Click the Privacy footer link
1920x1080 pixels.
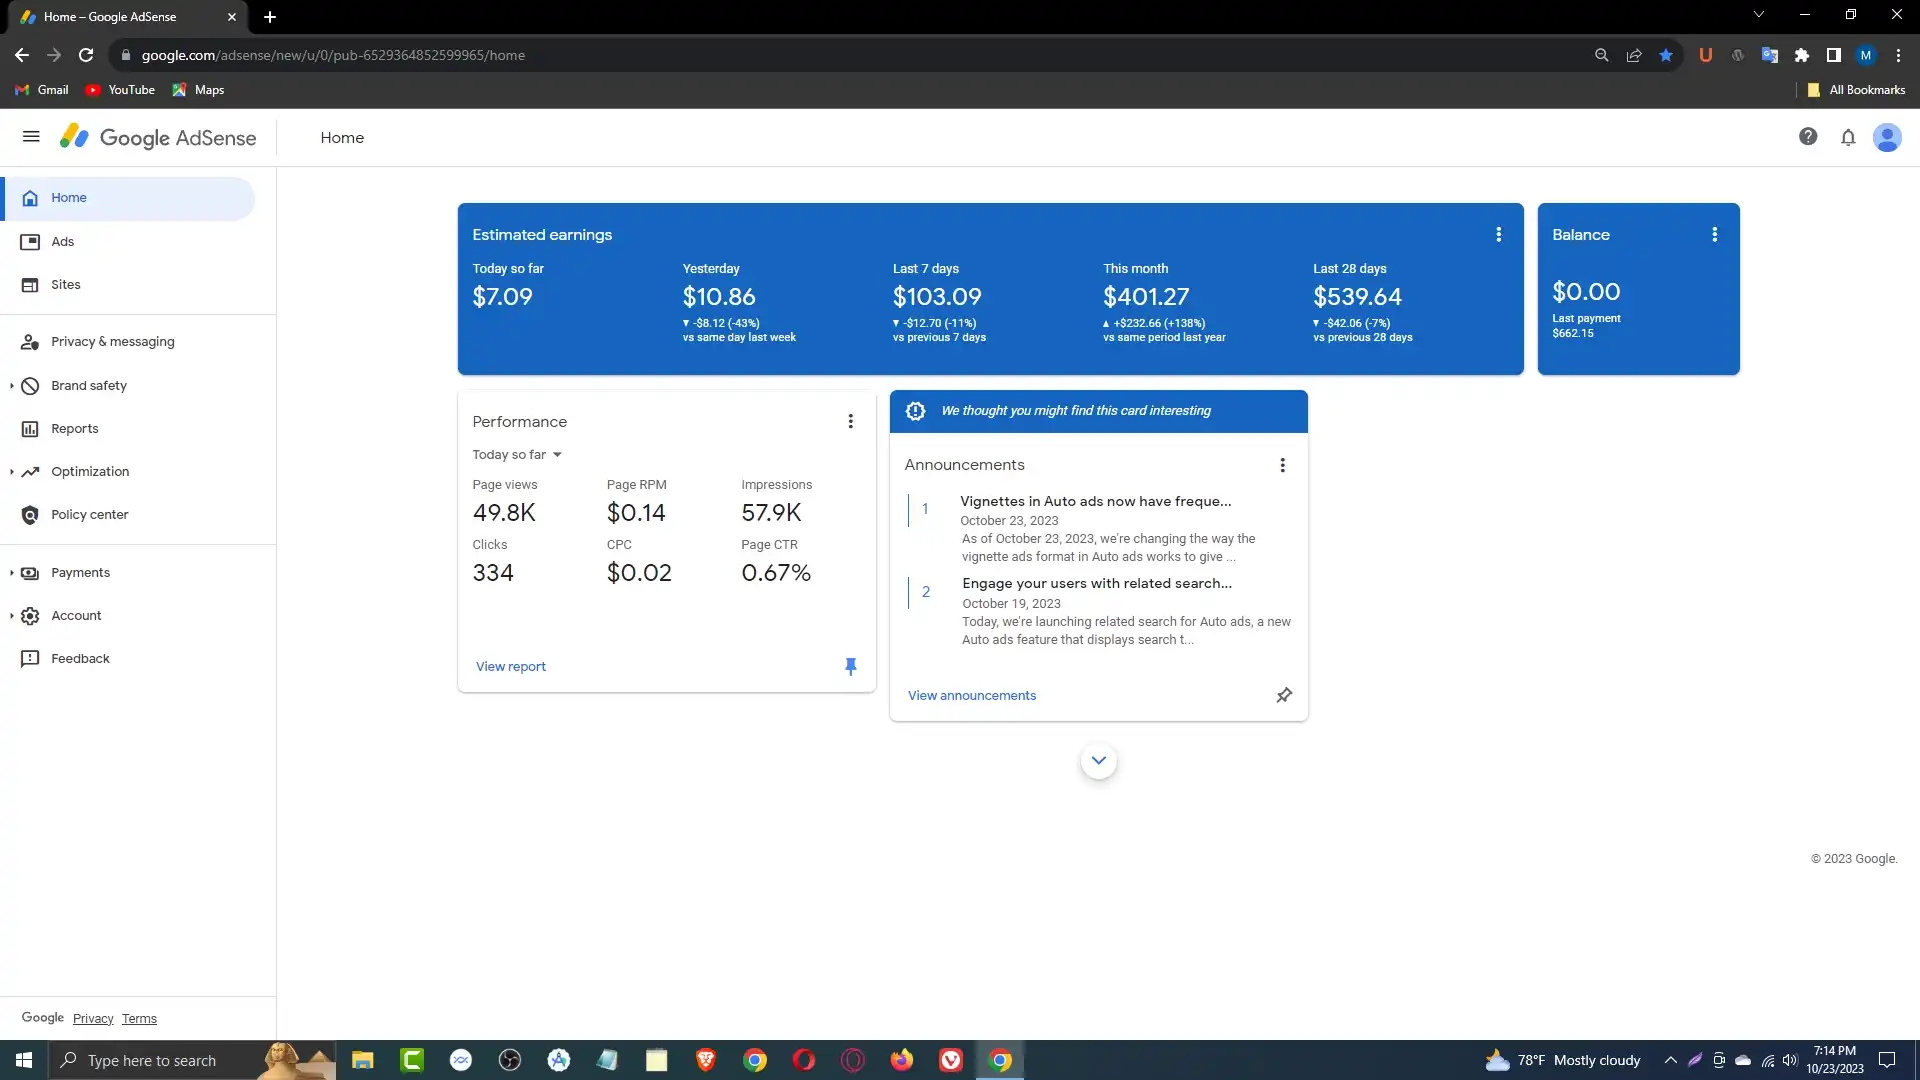pos(93,1019)
